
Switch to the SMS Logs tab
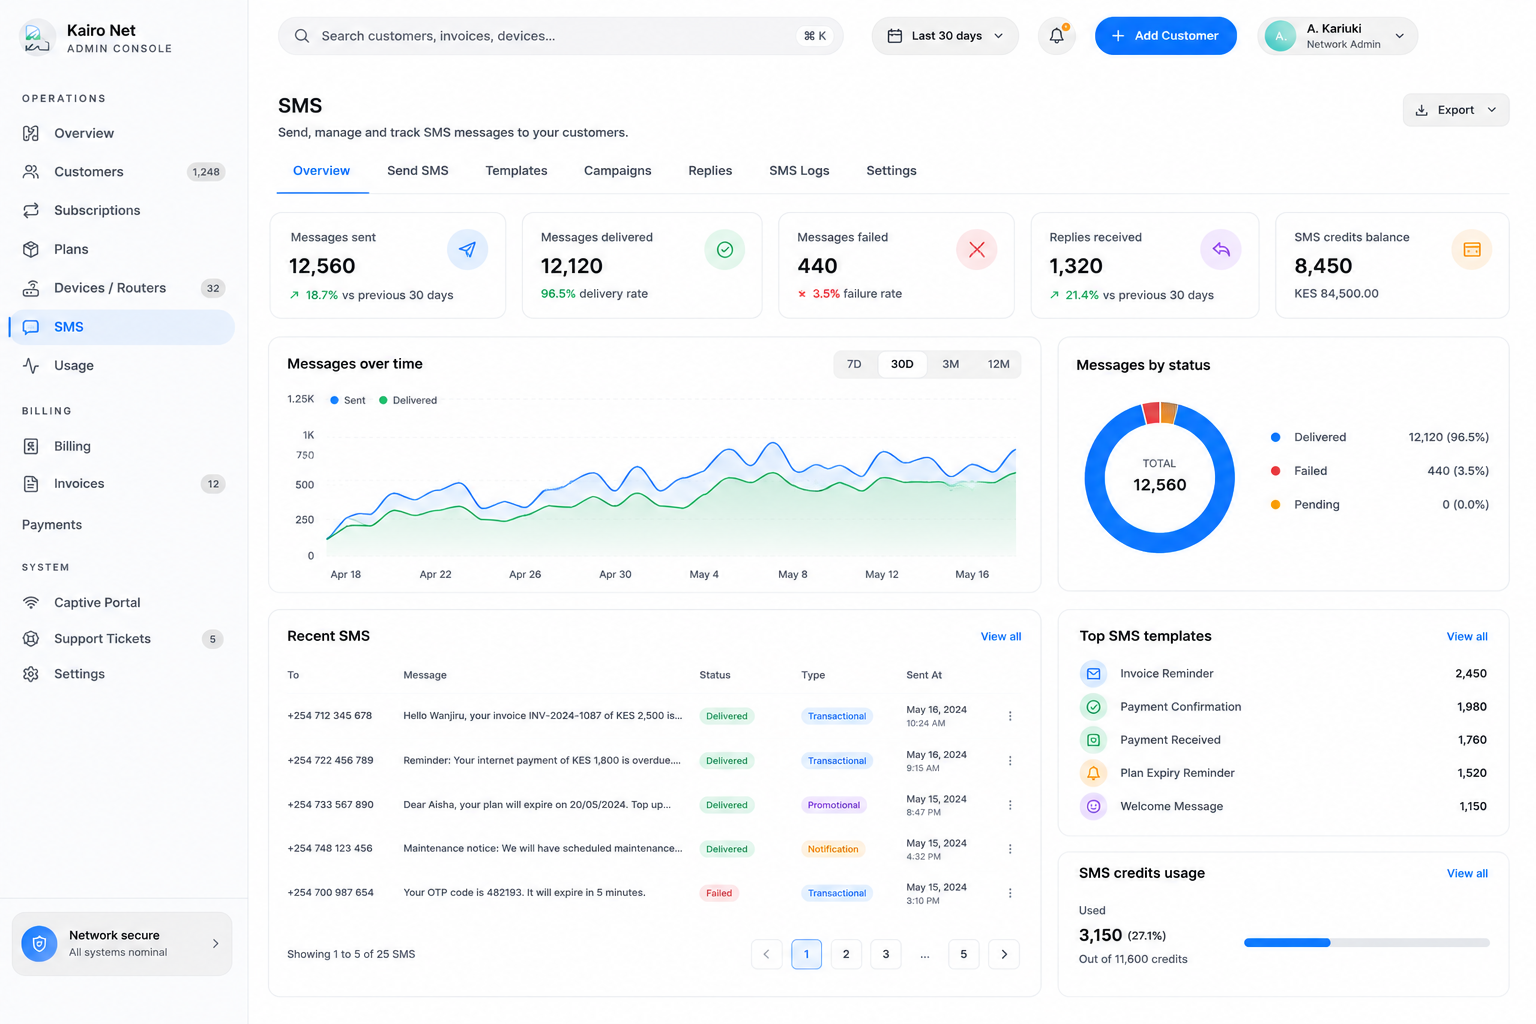pyautogui.click(x=799, y=171)
